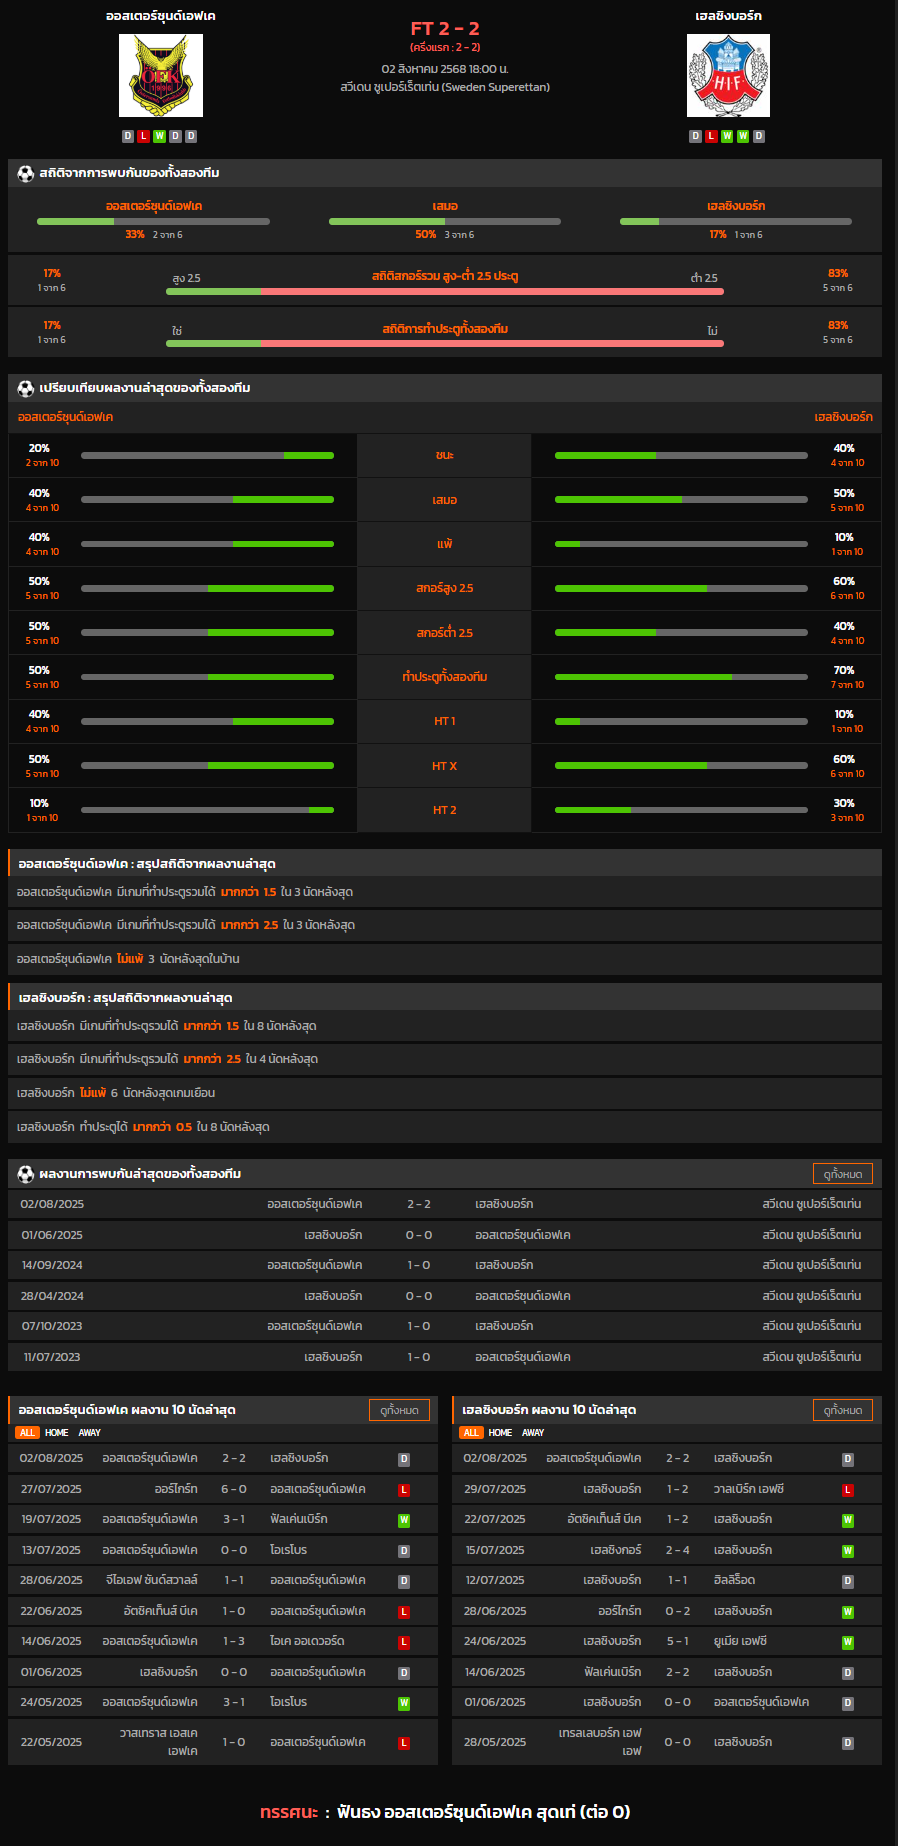
Task: Select AWAY tab in เฮลซิงบอร์ก last 10 matches
Action: coord(533,1433)
